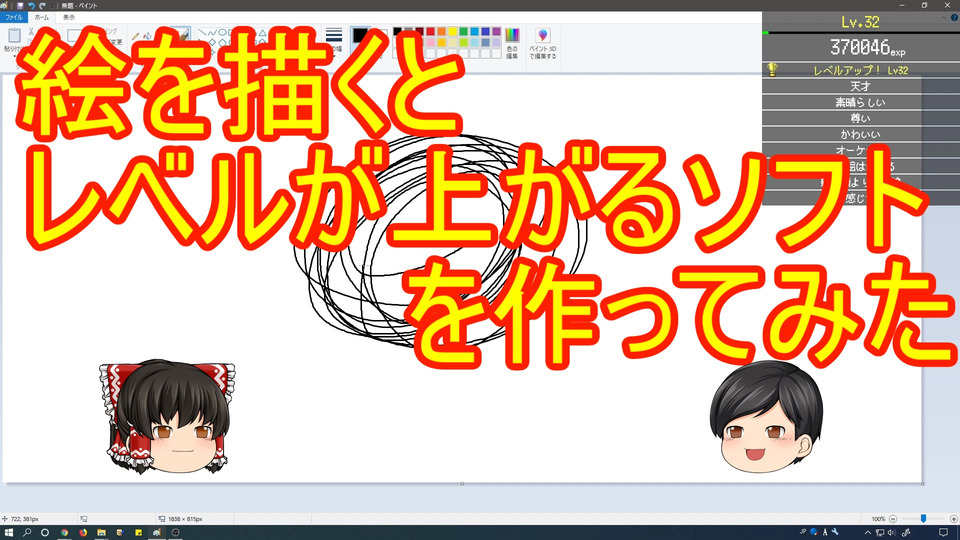Screen dimensions: 960x540
Task: Click the zoom out minus button
Action: coord(893,519)
